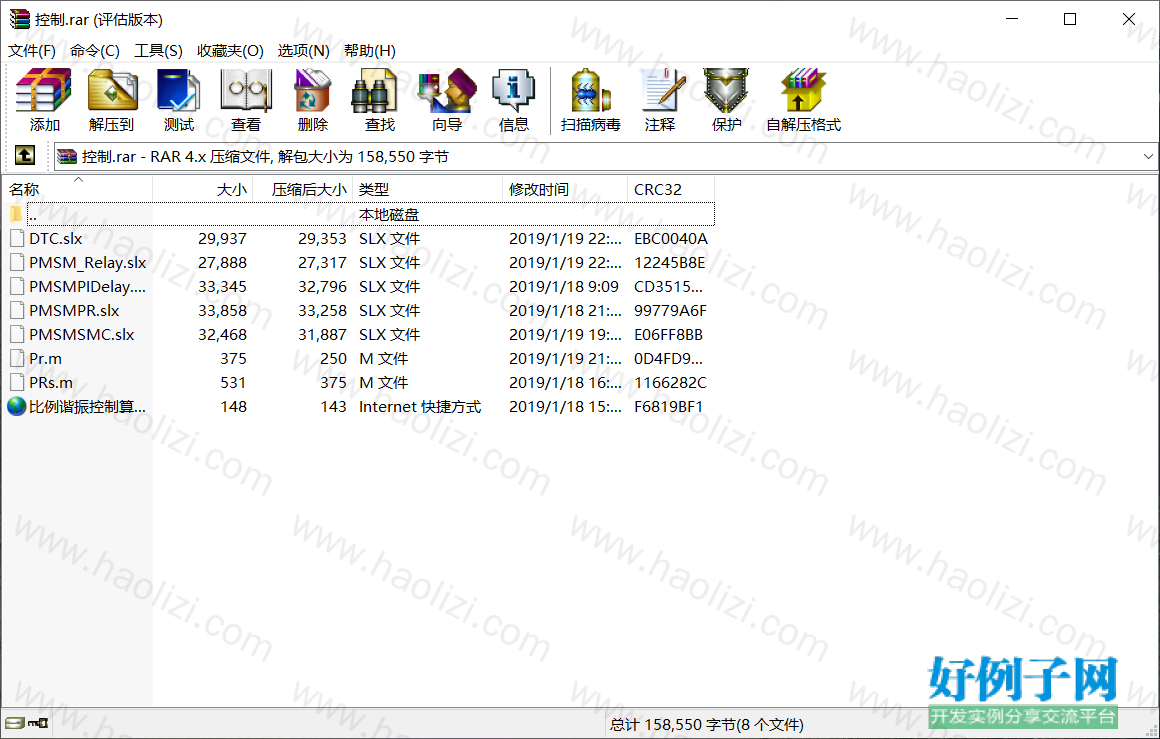
Task: Select the PMSMPIDelay file name
Action: [x=87, y=286]
